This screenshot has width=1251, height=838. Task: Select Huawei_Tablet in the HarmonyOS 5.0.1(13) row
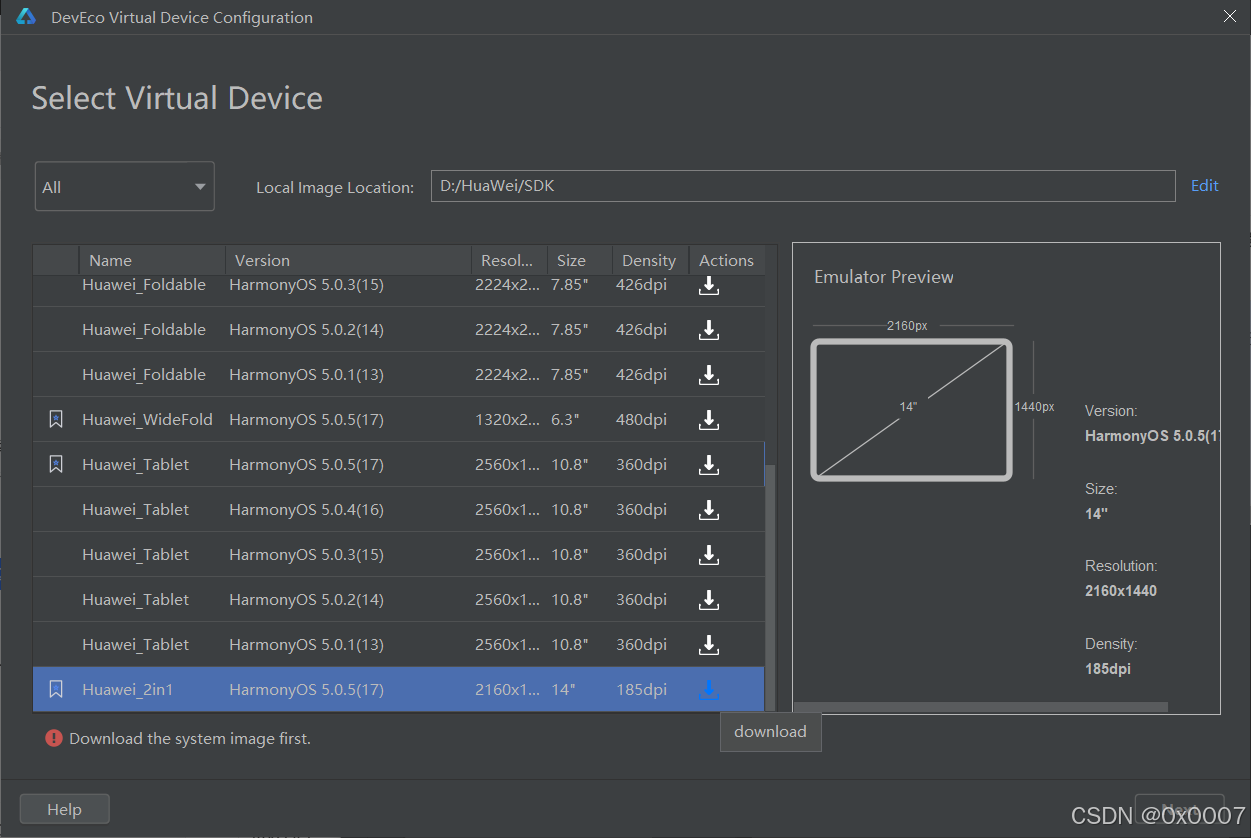tap(135, 645)
